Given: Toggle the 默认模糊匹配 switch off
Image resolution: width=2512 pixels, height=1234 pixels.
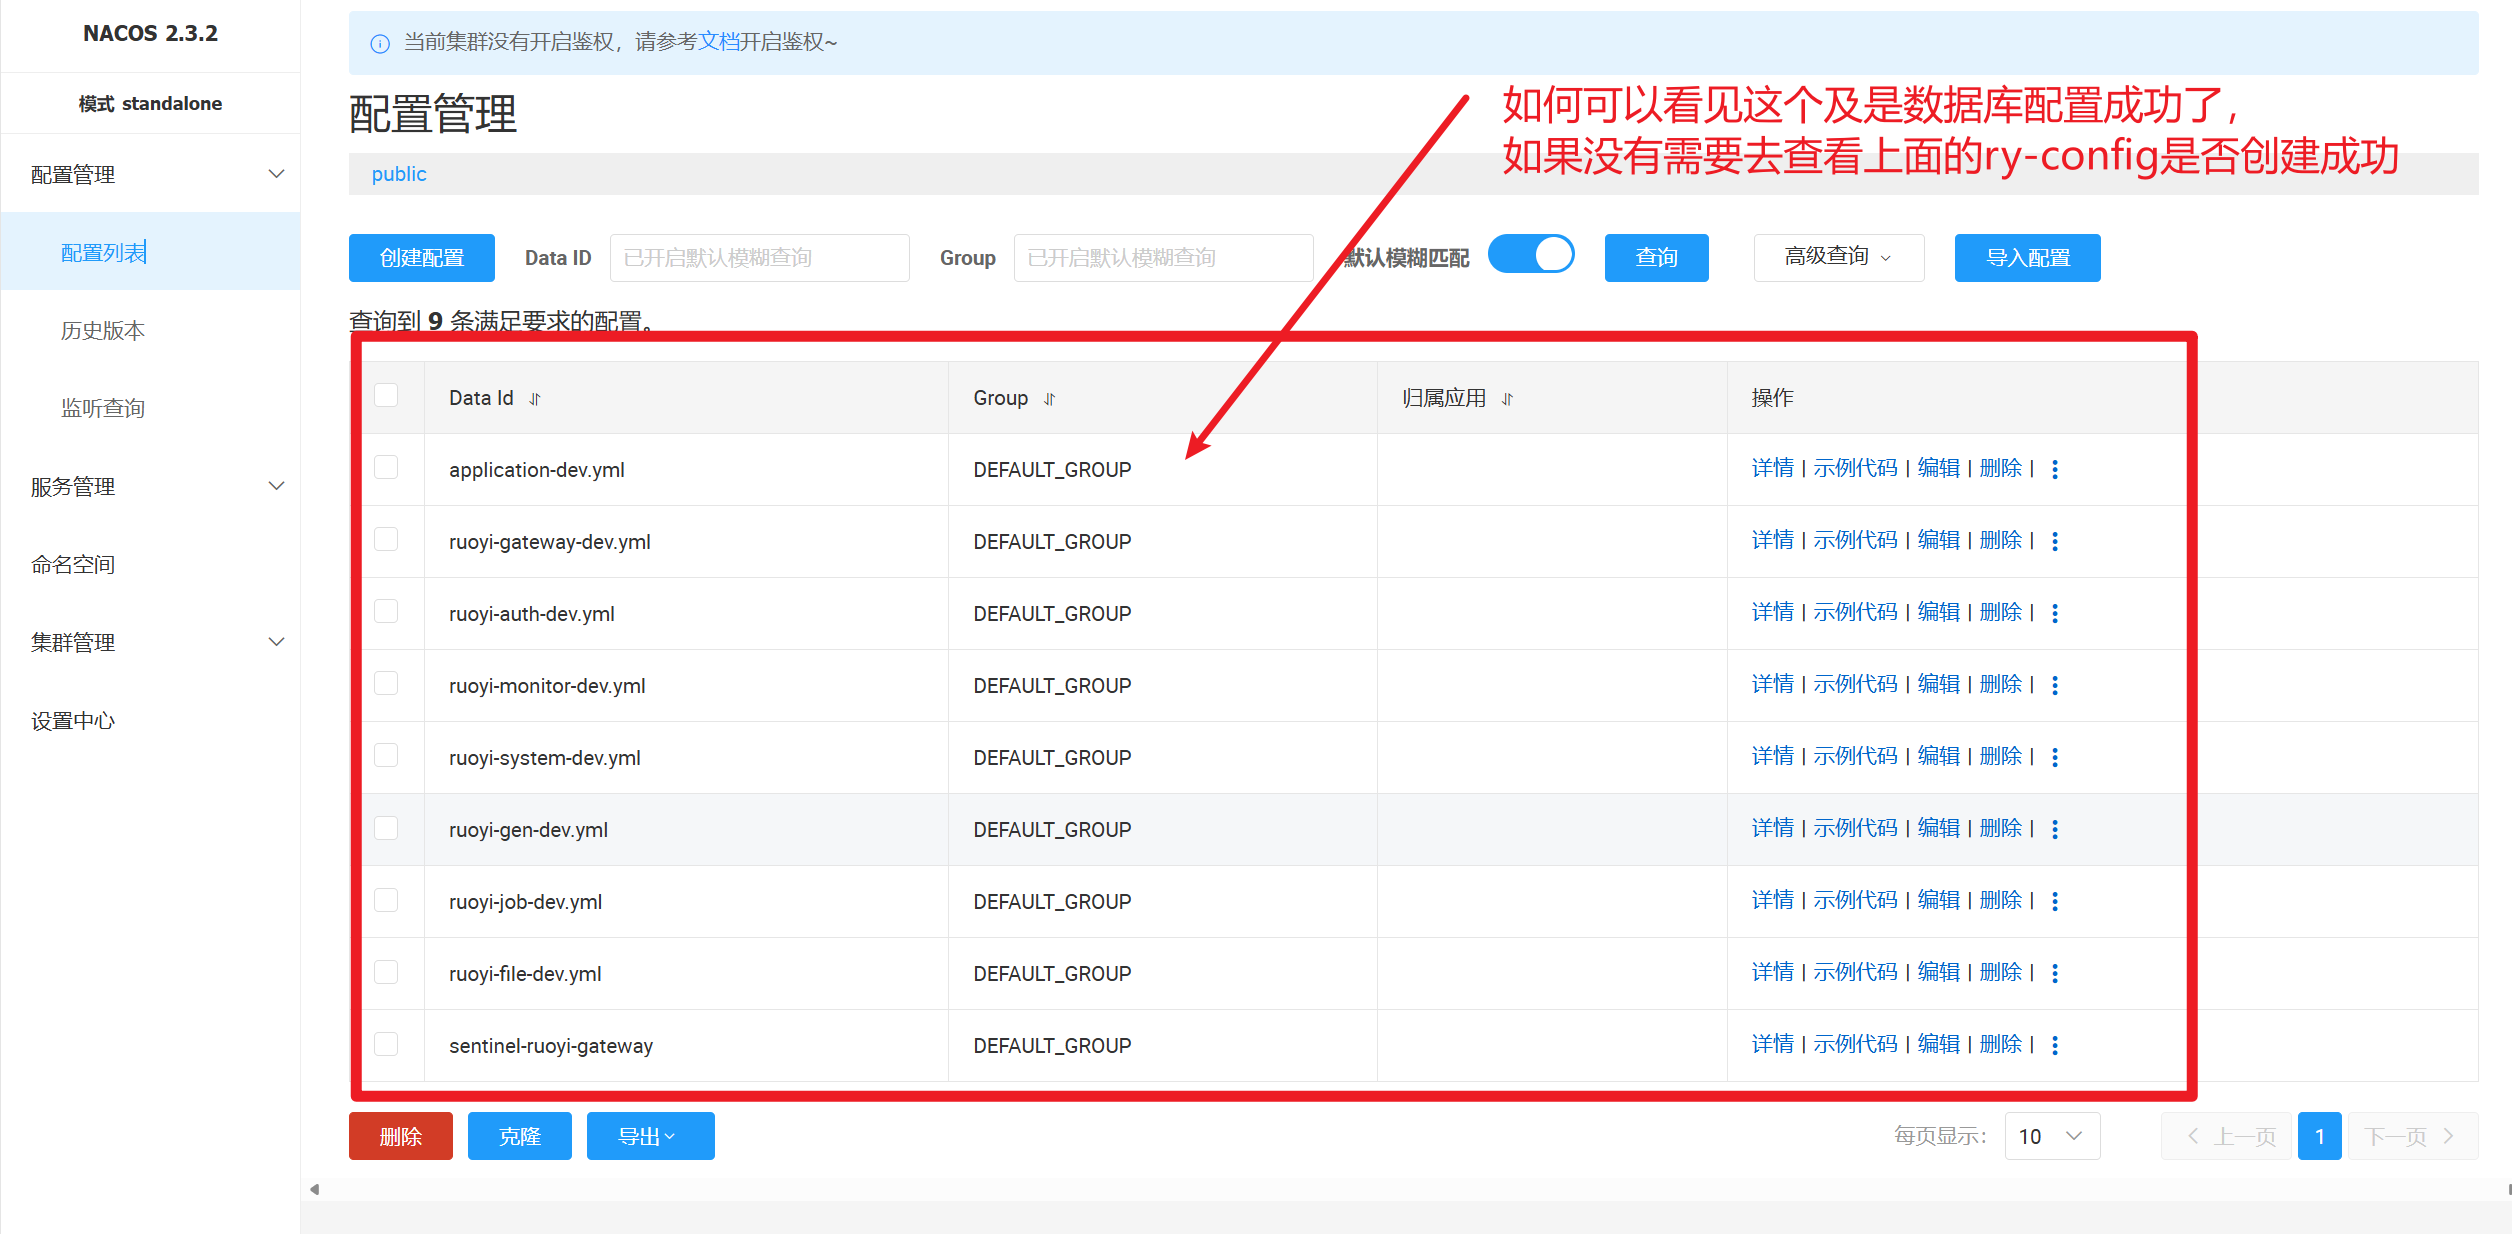Looking at the screenshot, I should click(1531, 255).
